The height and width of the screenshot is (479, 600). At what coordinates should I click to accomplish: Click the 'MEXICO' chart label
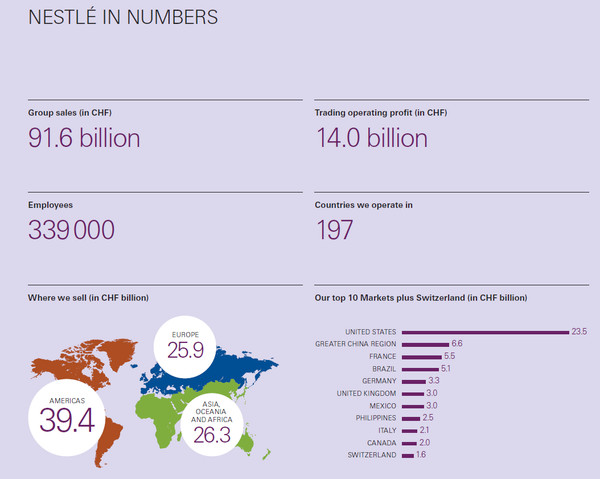(383, 406)
